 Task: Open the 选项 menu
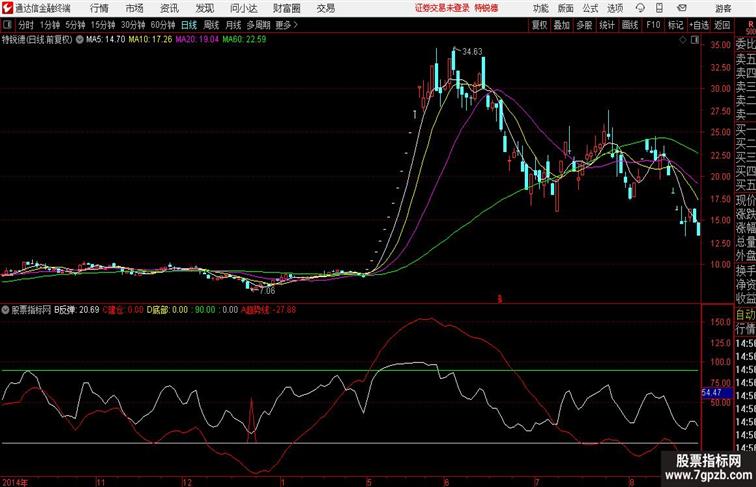[615, 8]
